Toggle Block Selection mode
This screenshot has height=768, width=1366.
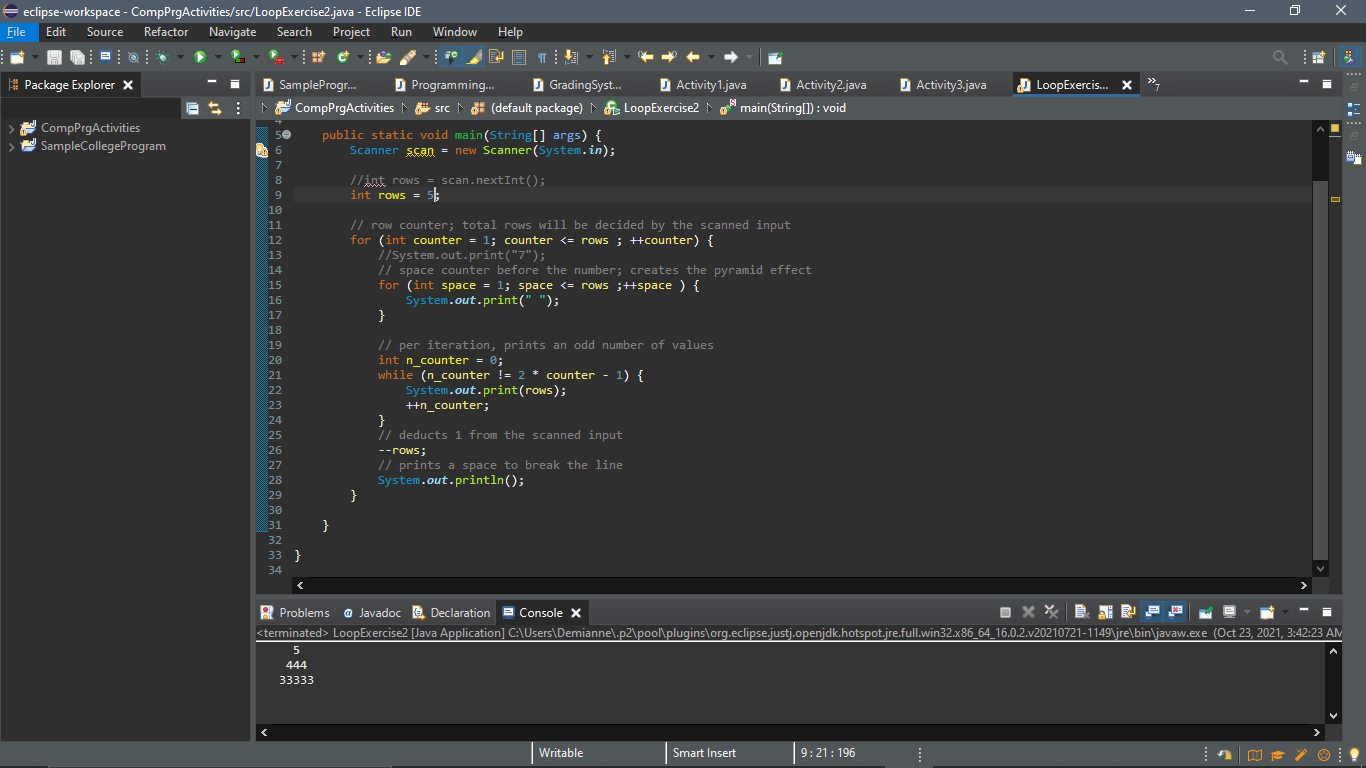(519, 58)
